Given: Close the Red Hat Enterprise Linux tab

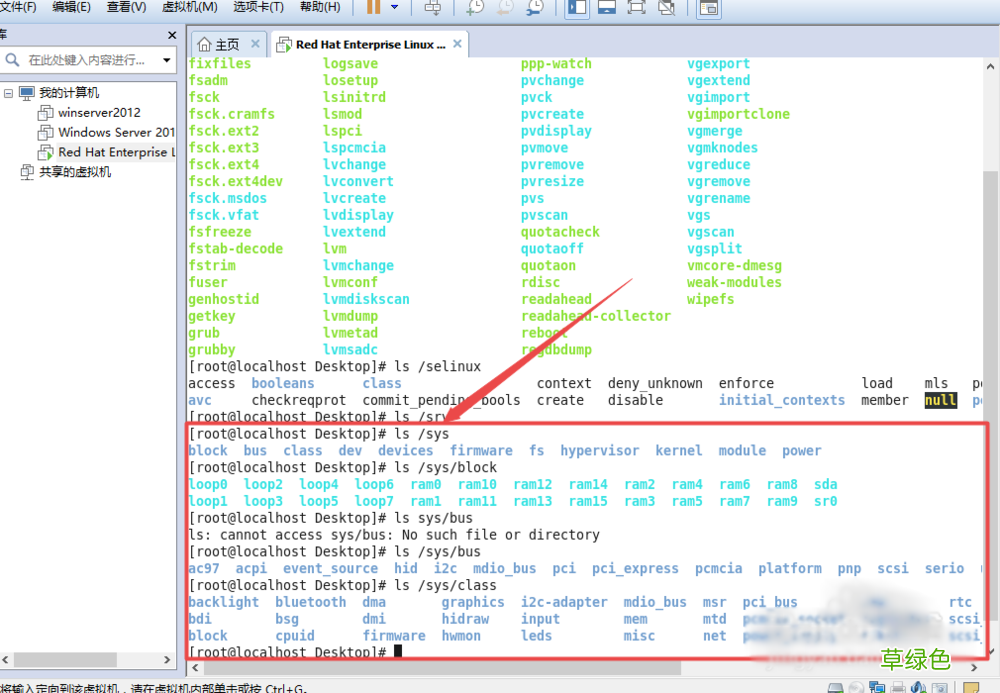Looking at the screenshot, I should pos(458,43).
